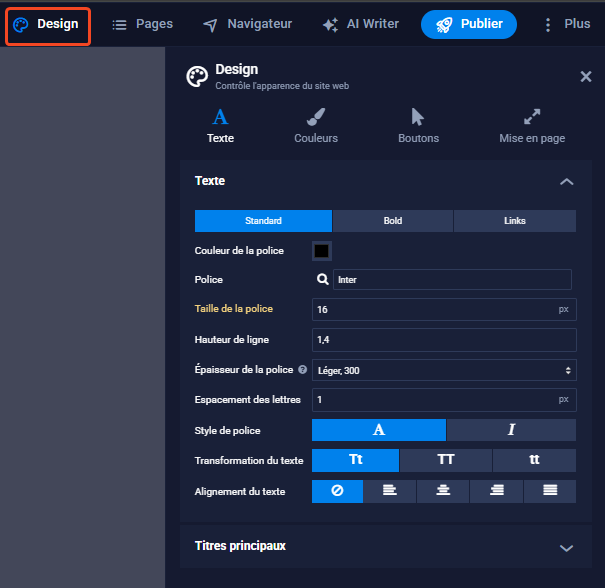Click the help icon beside Épaisseur de la police
The height and width of the screenshot is (588, 605).
302,370
